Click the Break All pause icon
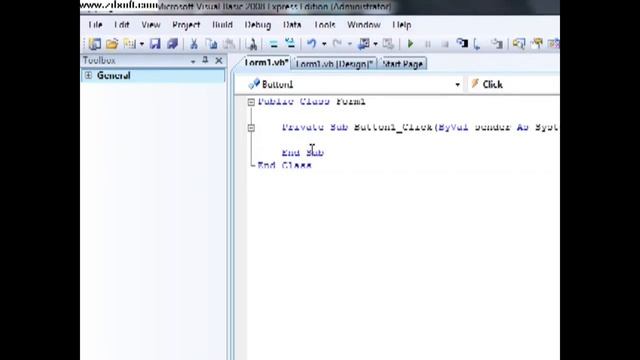Image resolution: width=640 pixels, height=360 pixels. point(428,44)
